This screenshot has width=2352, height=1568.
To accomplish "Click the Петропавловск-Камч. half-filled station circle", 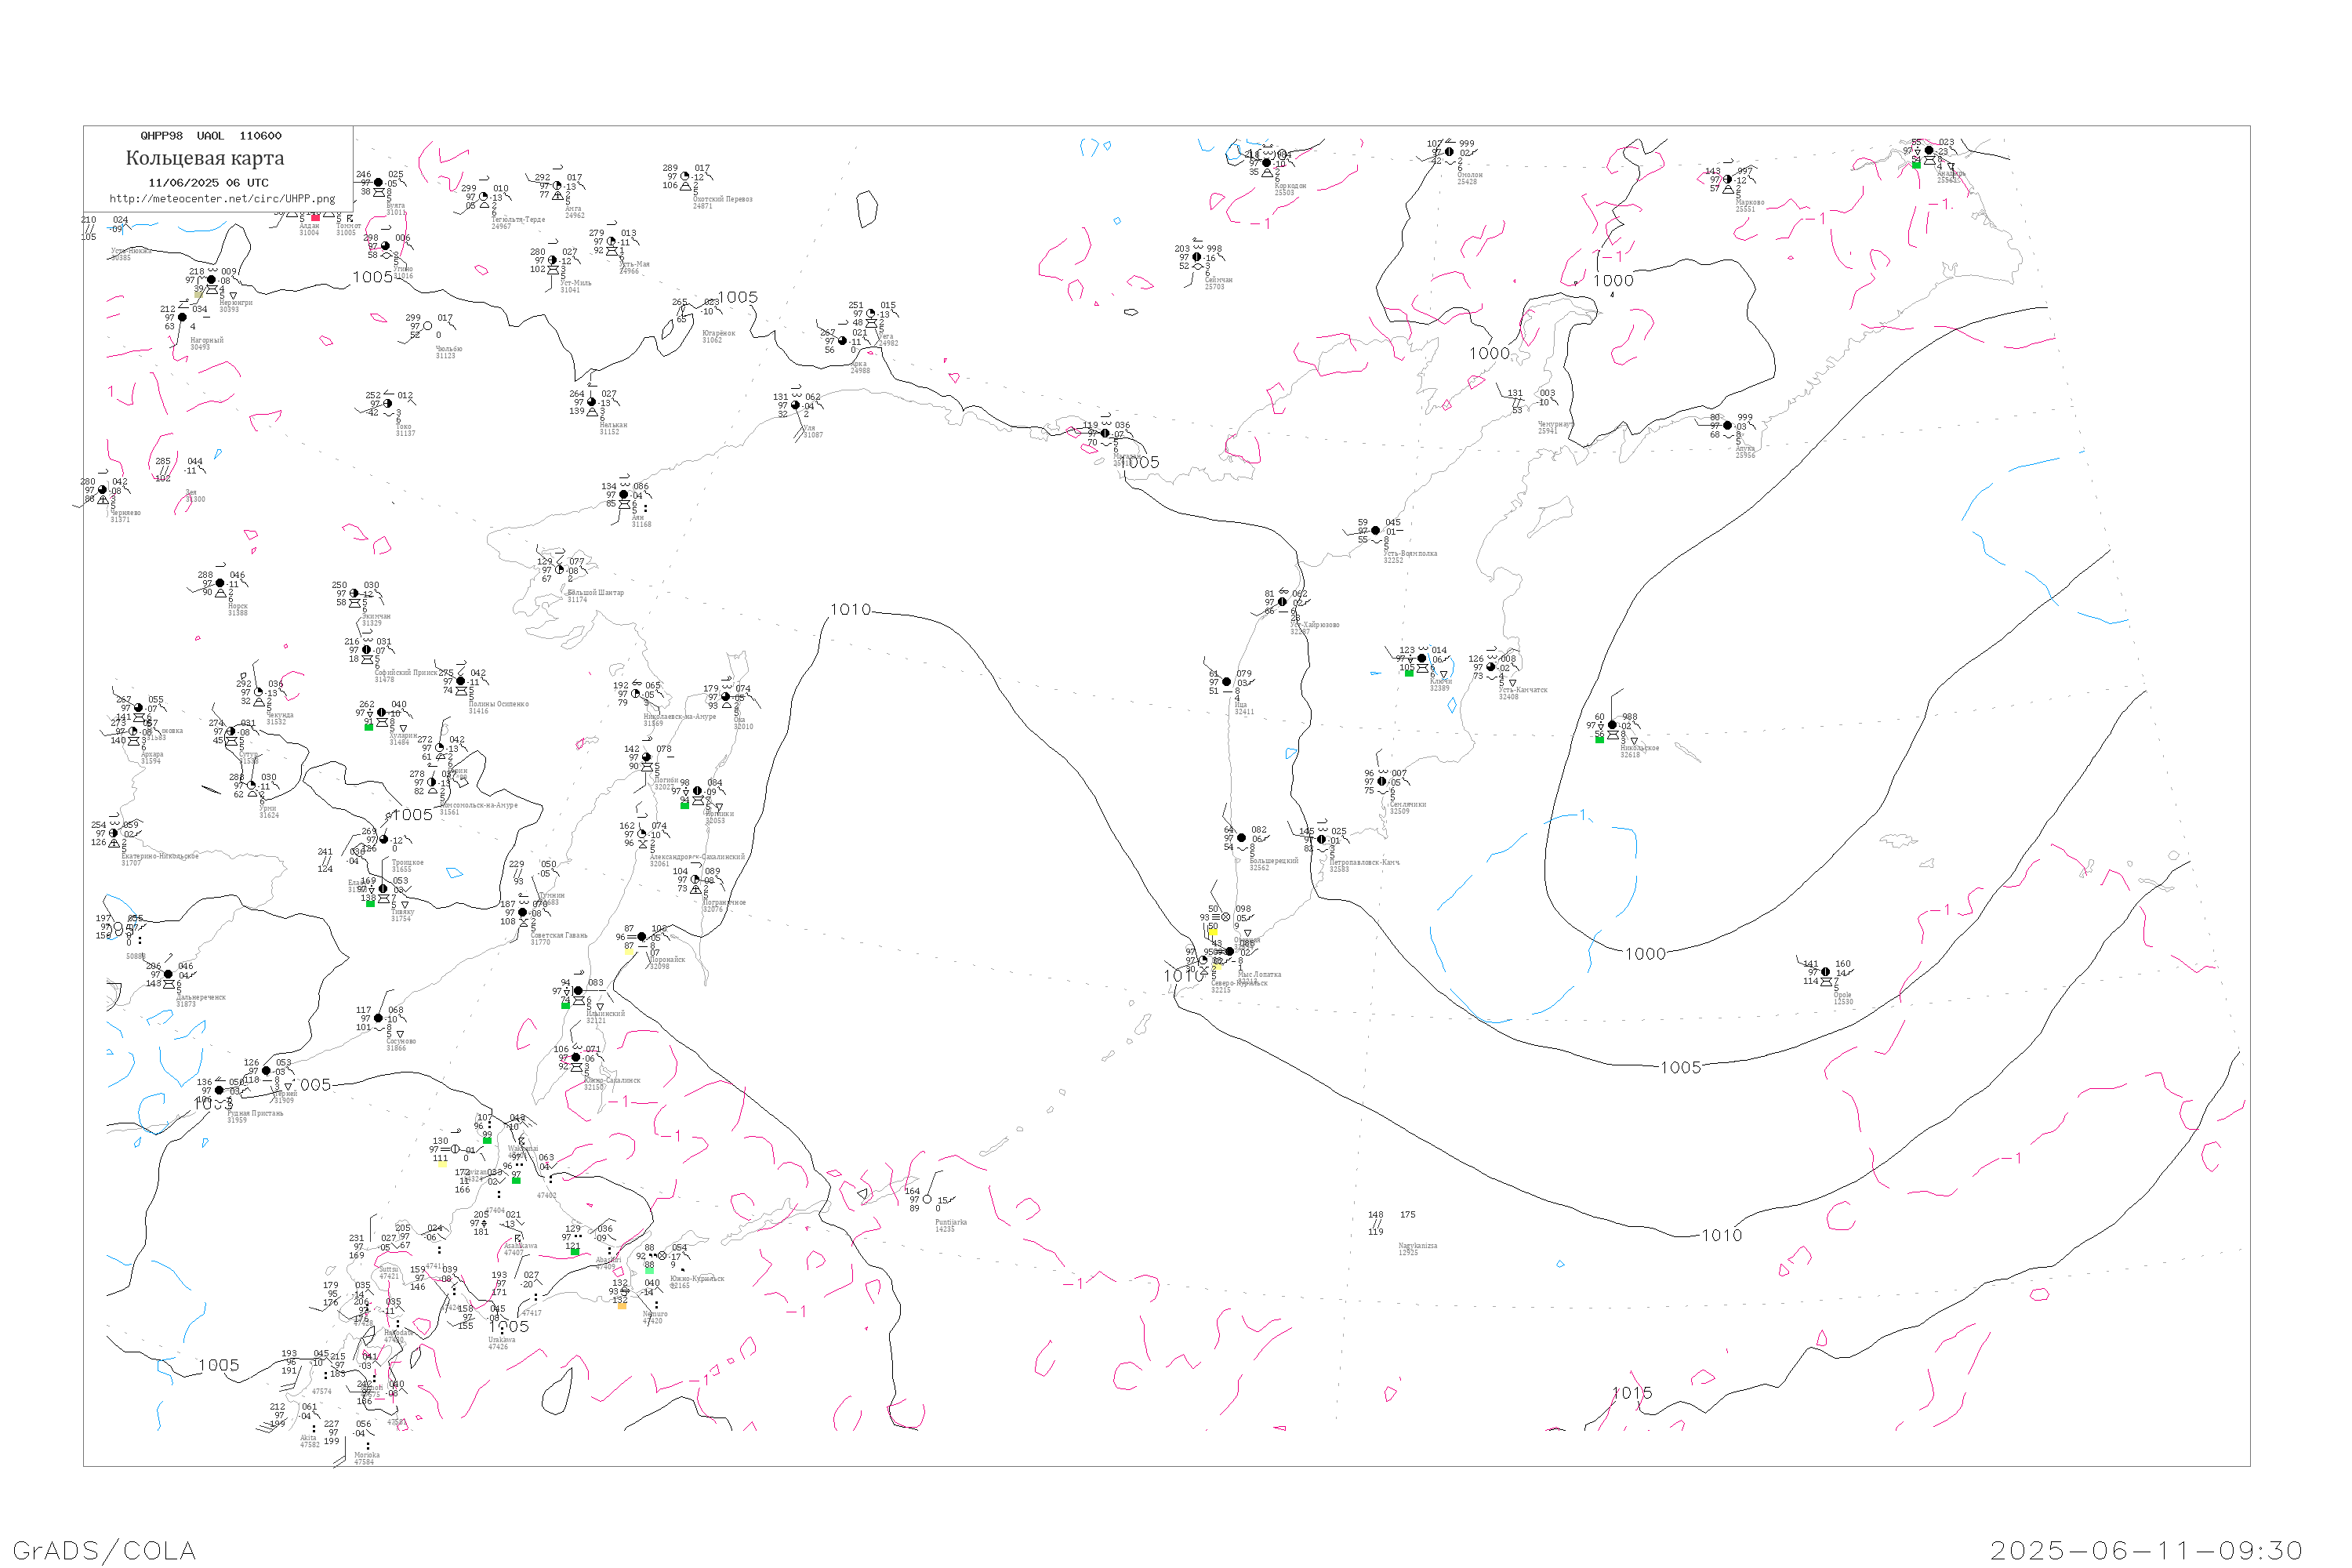I will [1321, 839].
